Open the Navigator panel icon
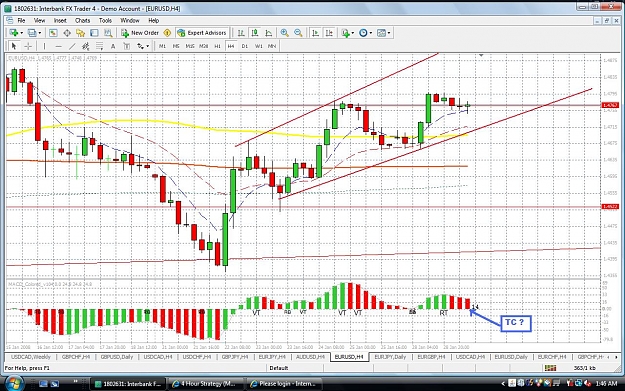 click(x=80, y=33)
